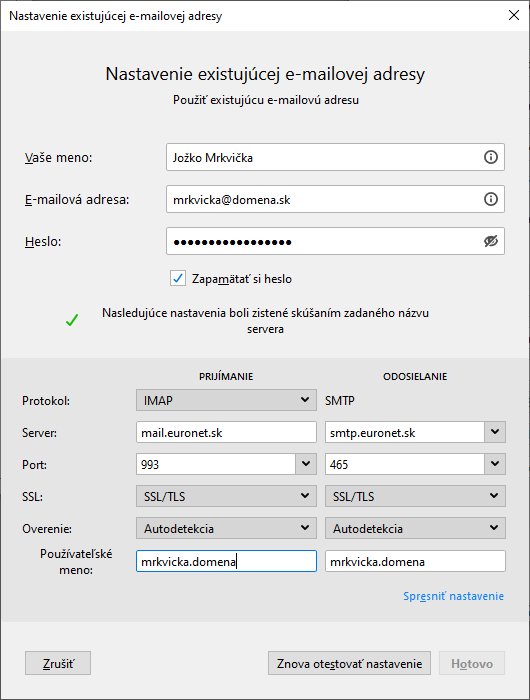Click the "Hotovo" button
This screenshot has height=700, width=530.
[x=472, y=663]
